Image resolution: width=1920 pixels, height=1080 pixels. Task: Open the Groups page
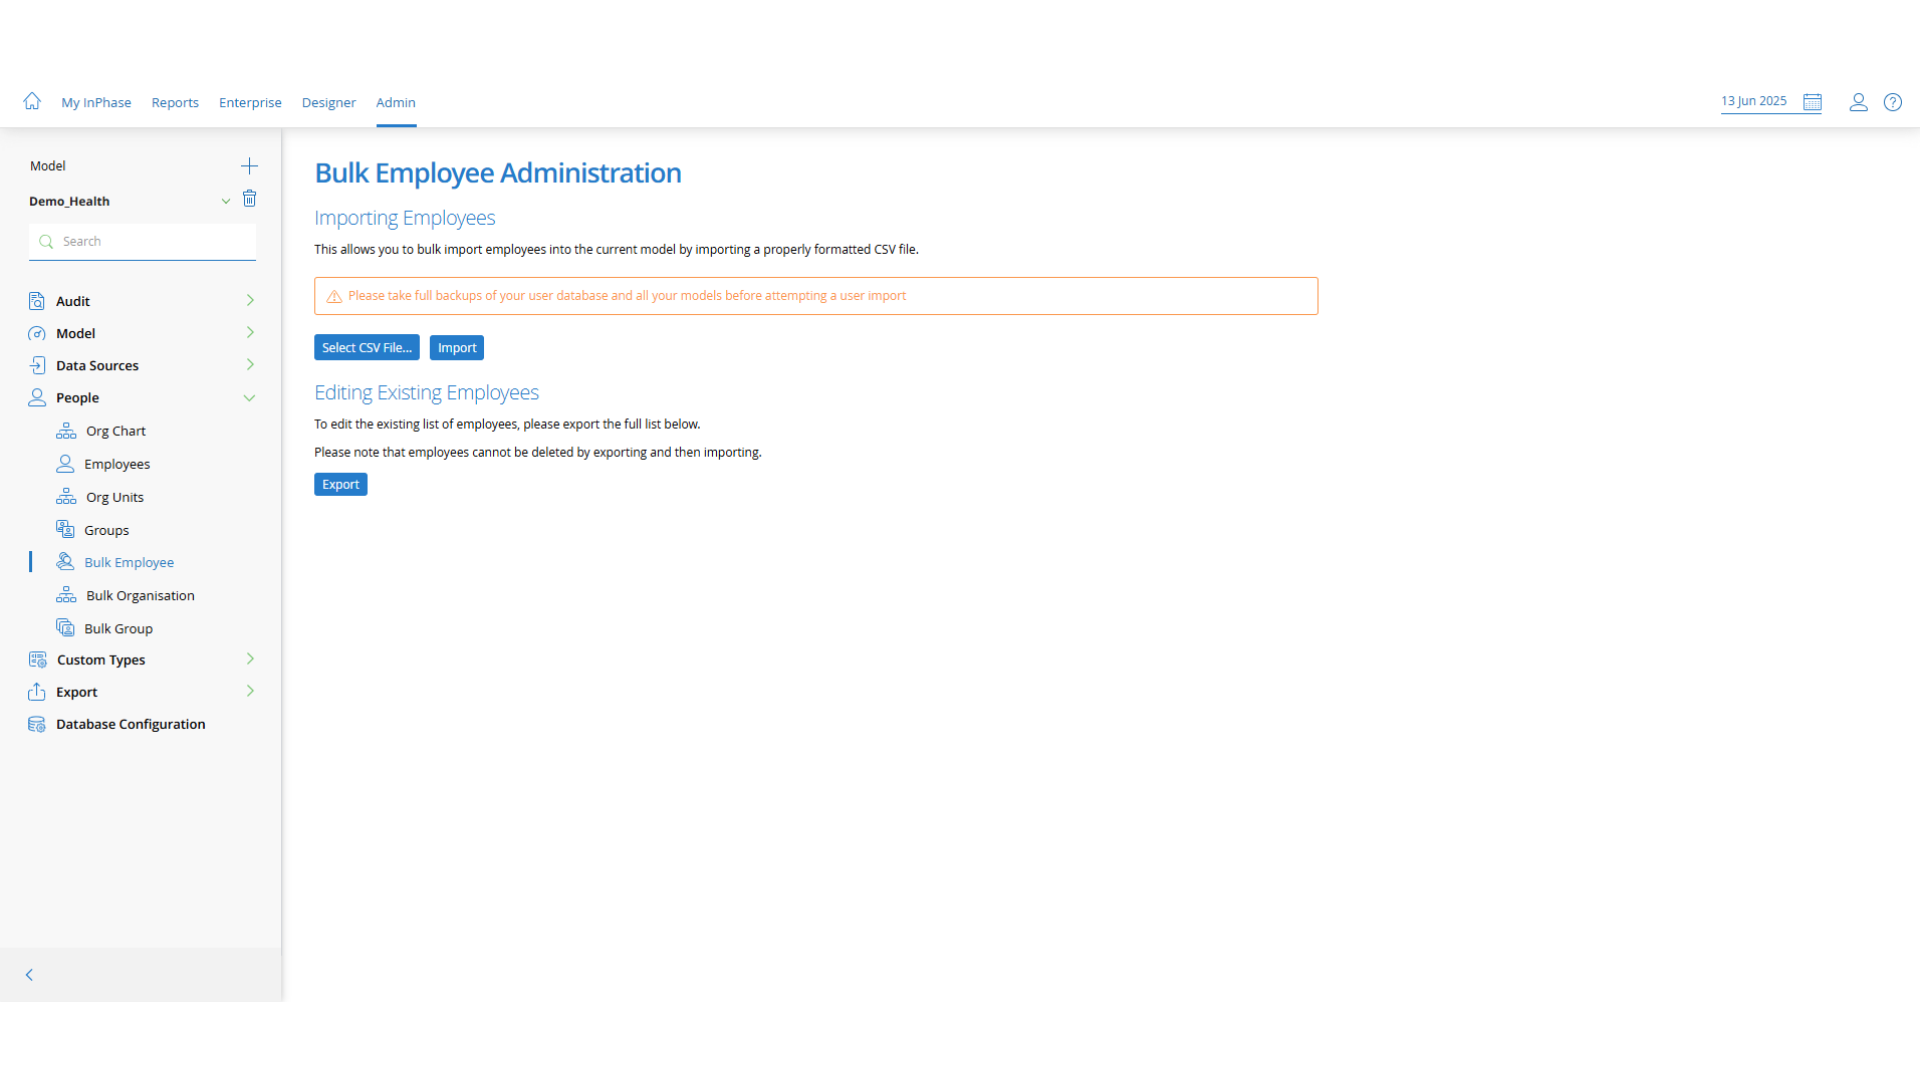[x=107, y=530]
